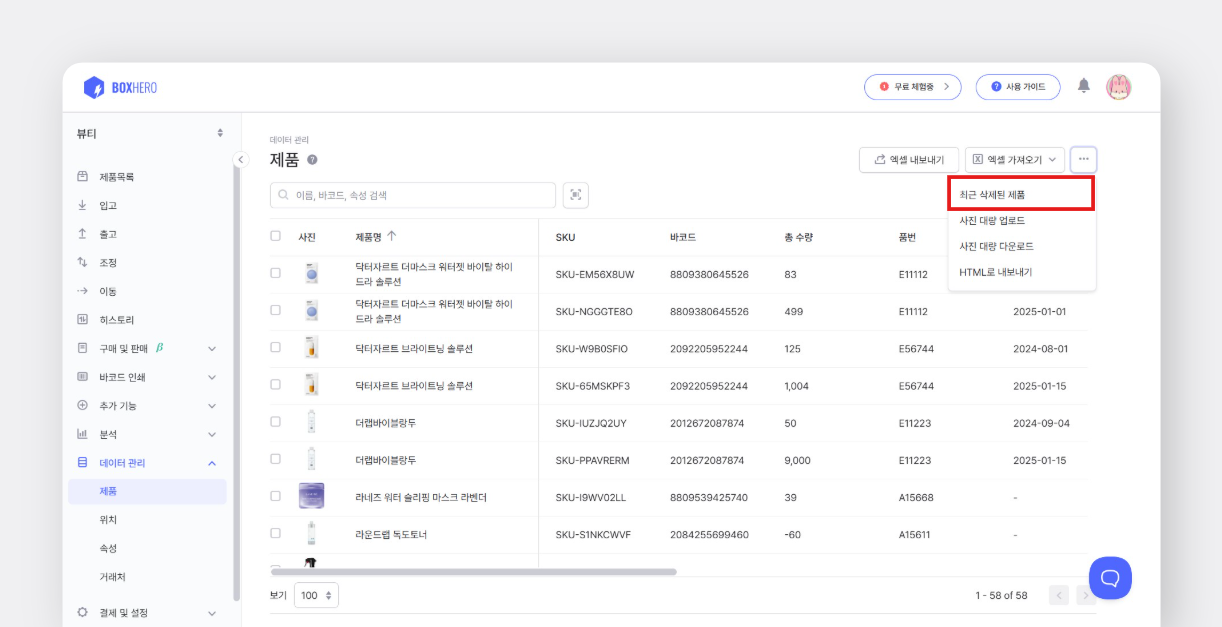Check the row with SKU-PPAVRERM

(275, 459)
